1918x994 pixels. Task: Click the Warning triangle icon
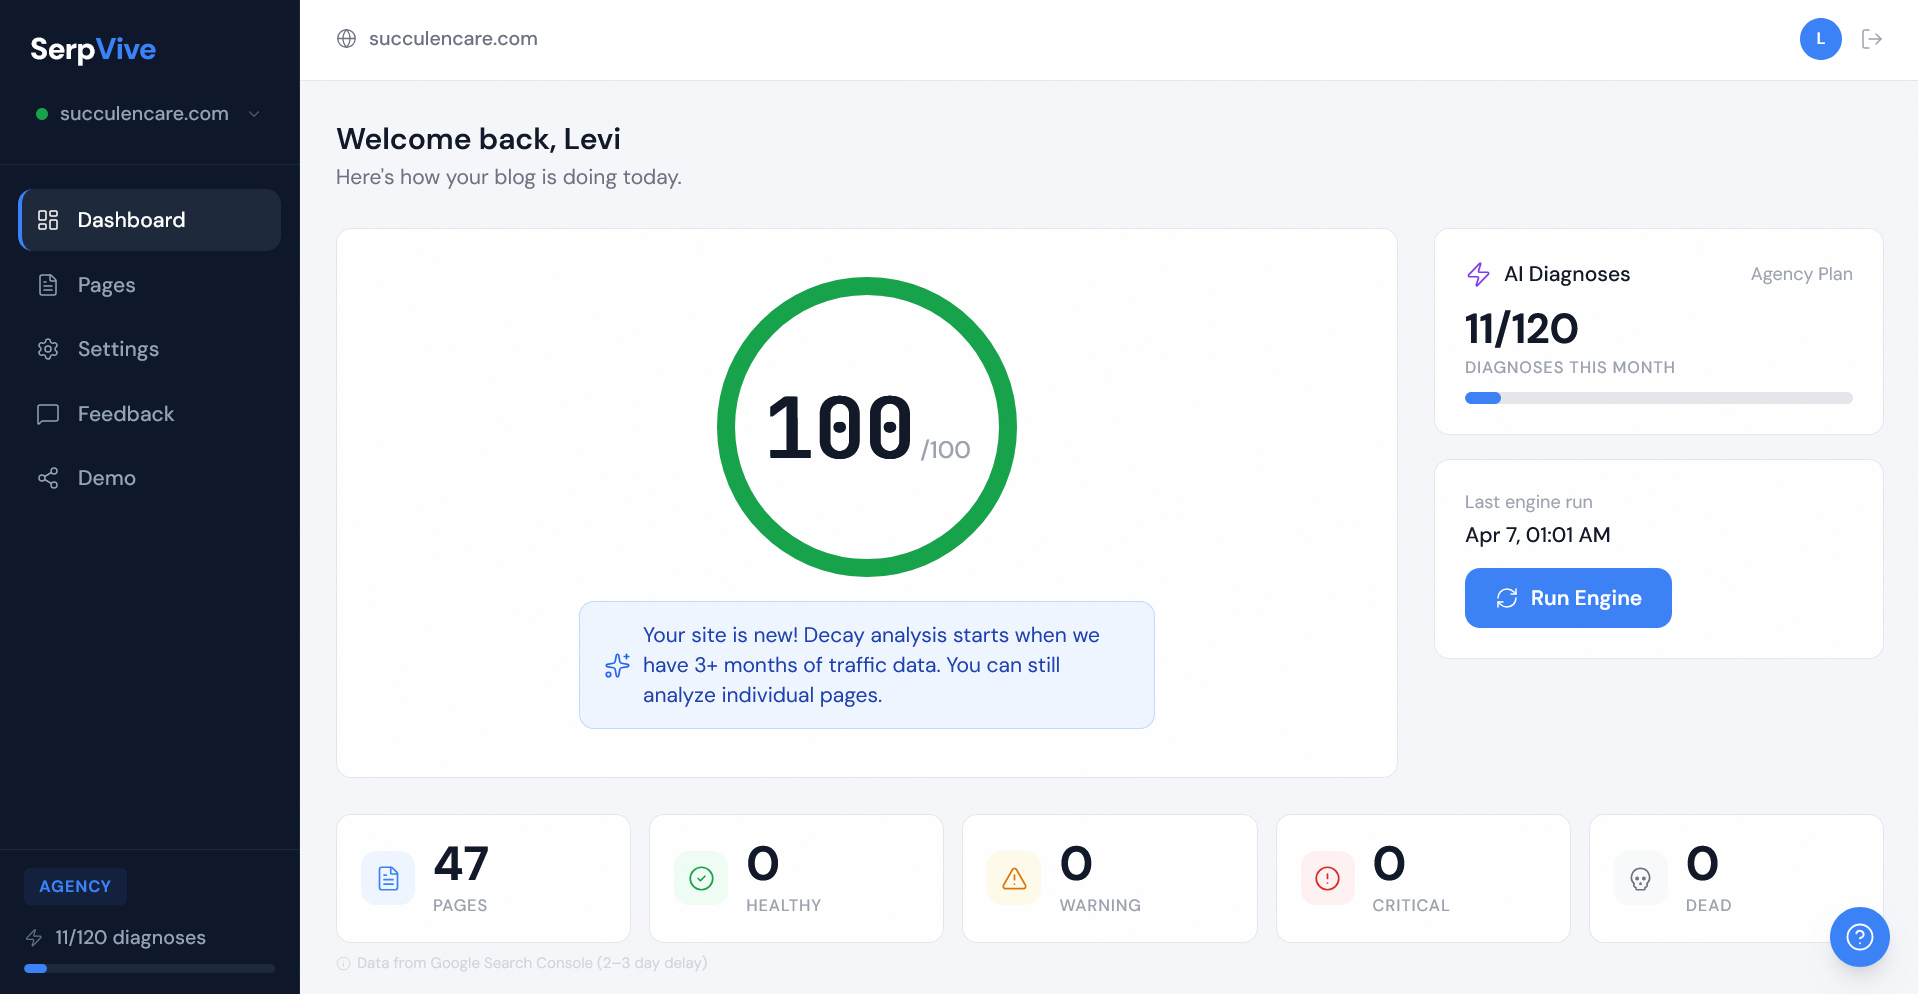pos(1014,879)
